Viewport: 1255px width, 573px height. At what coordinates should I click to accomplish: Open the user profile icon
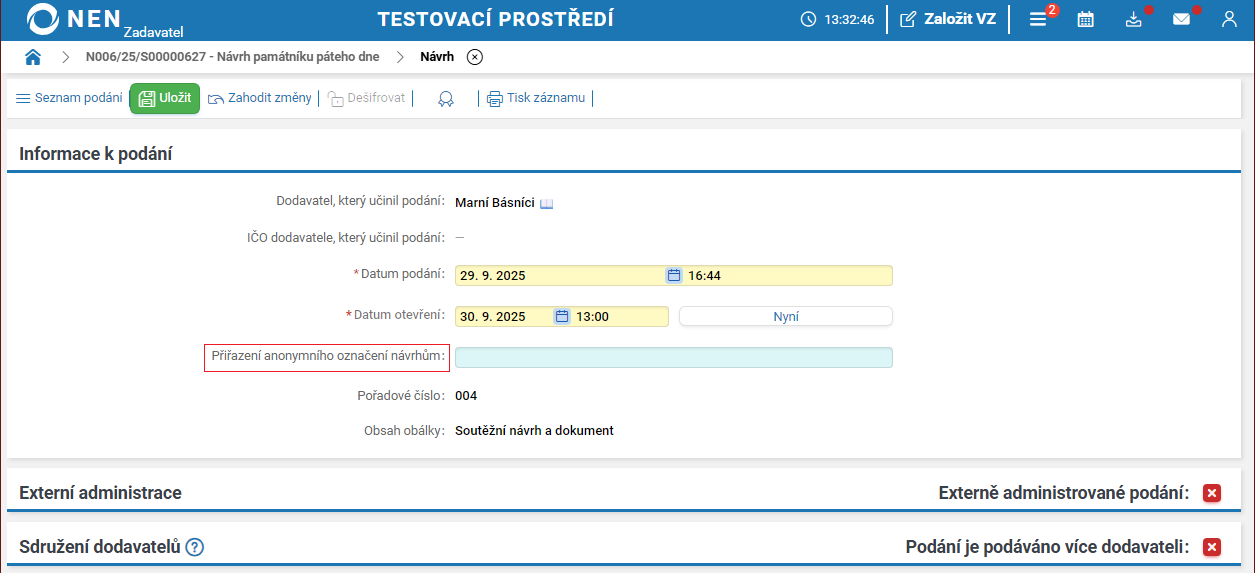[1229, 19]
